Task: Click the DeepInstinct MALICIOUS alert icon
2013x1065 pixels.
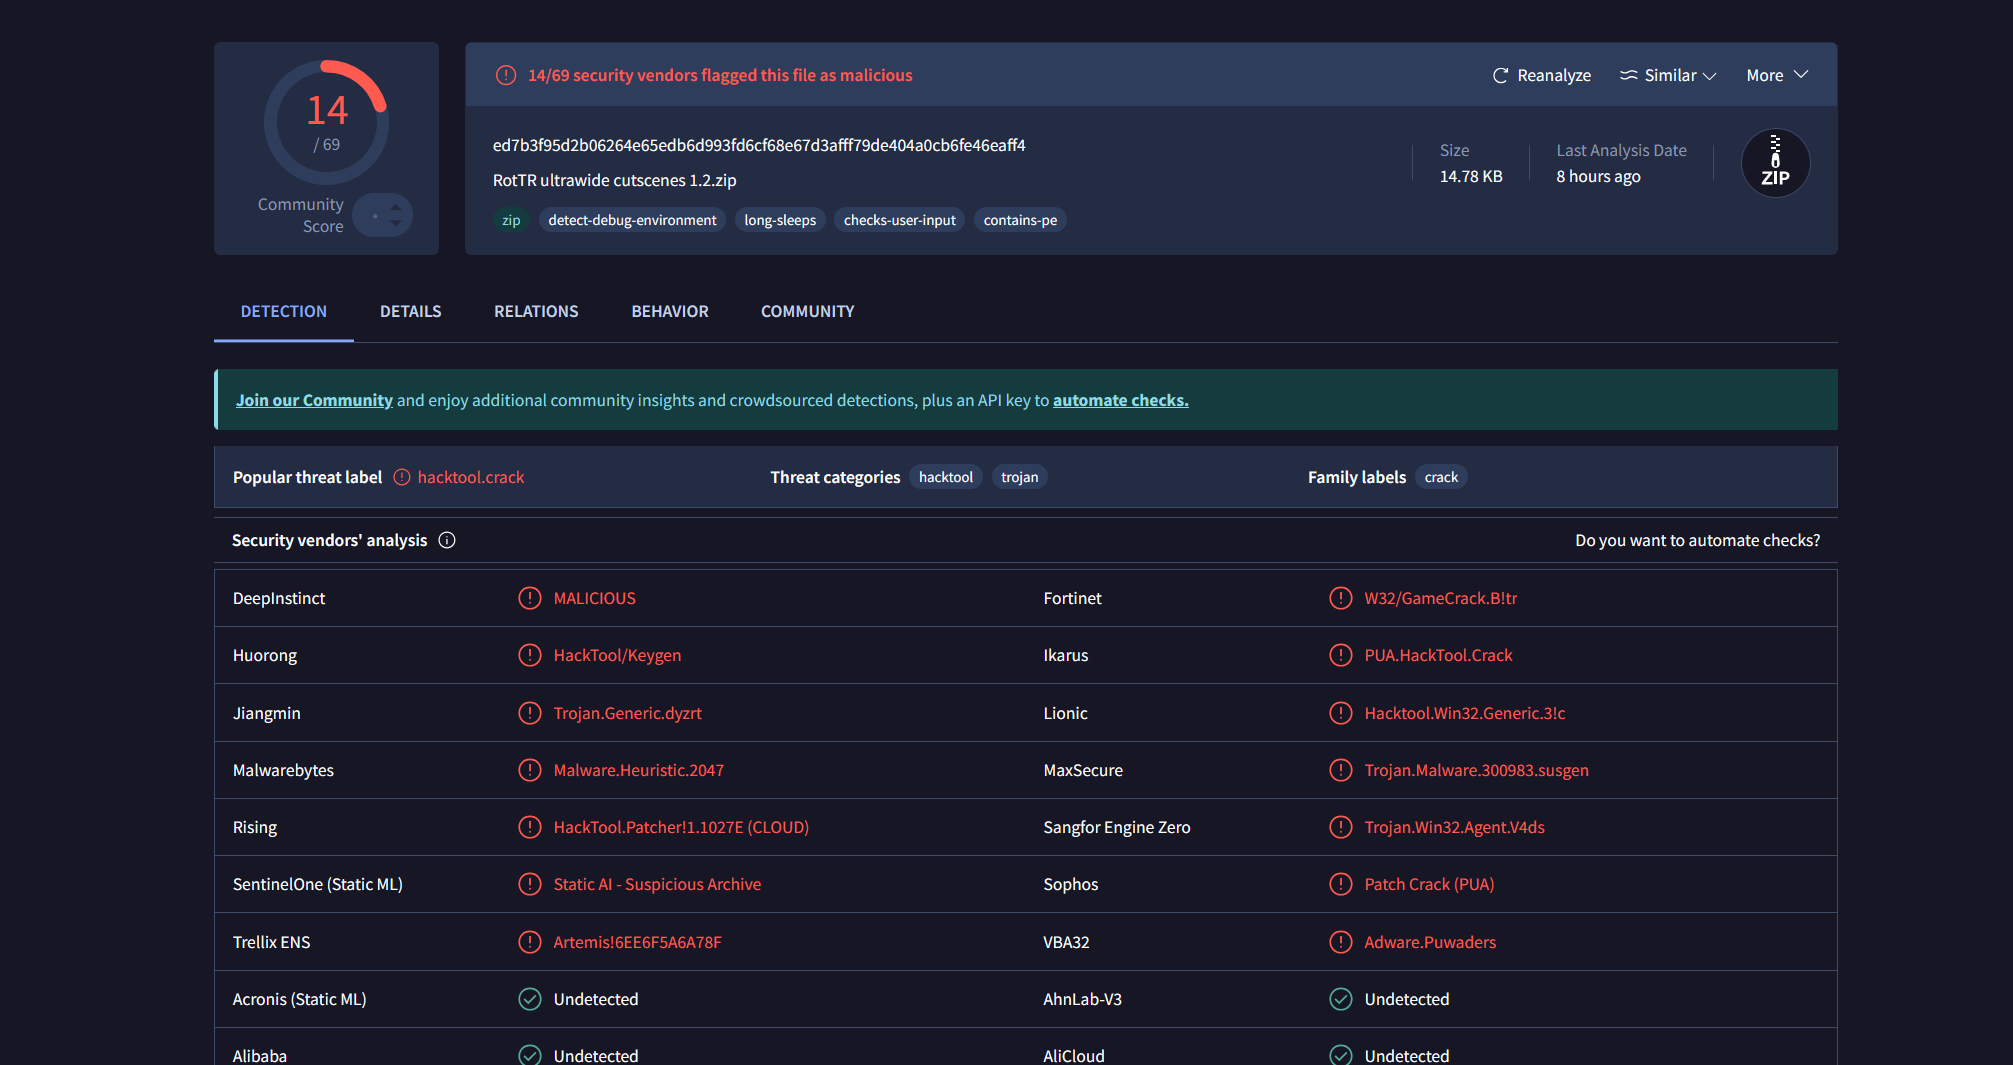Action: [x=530, y=598]
